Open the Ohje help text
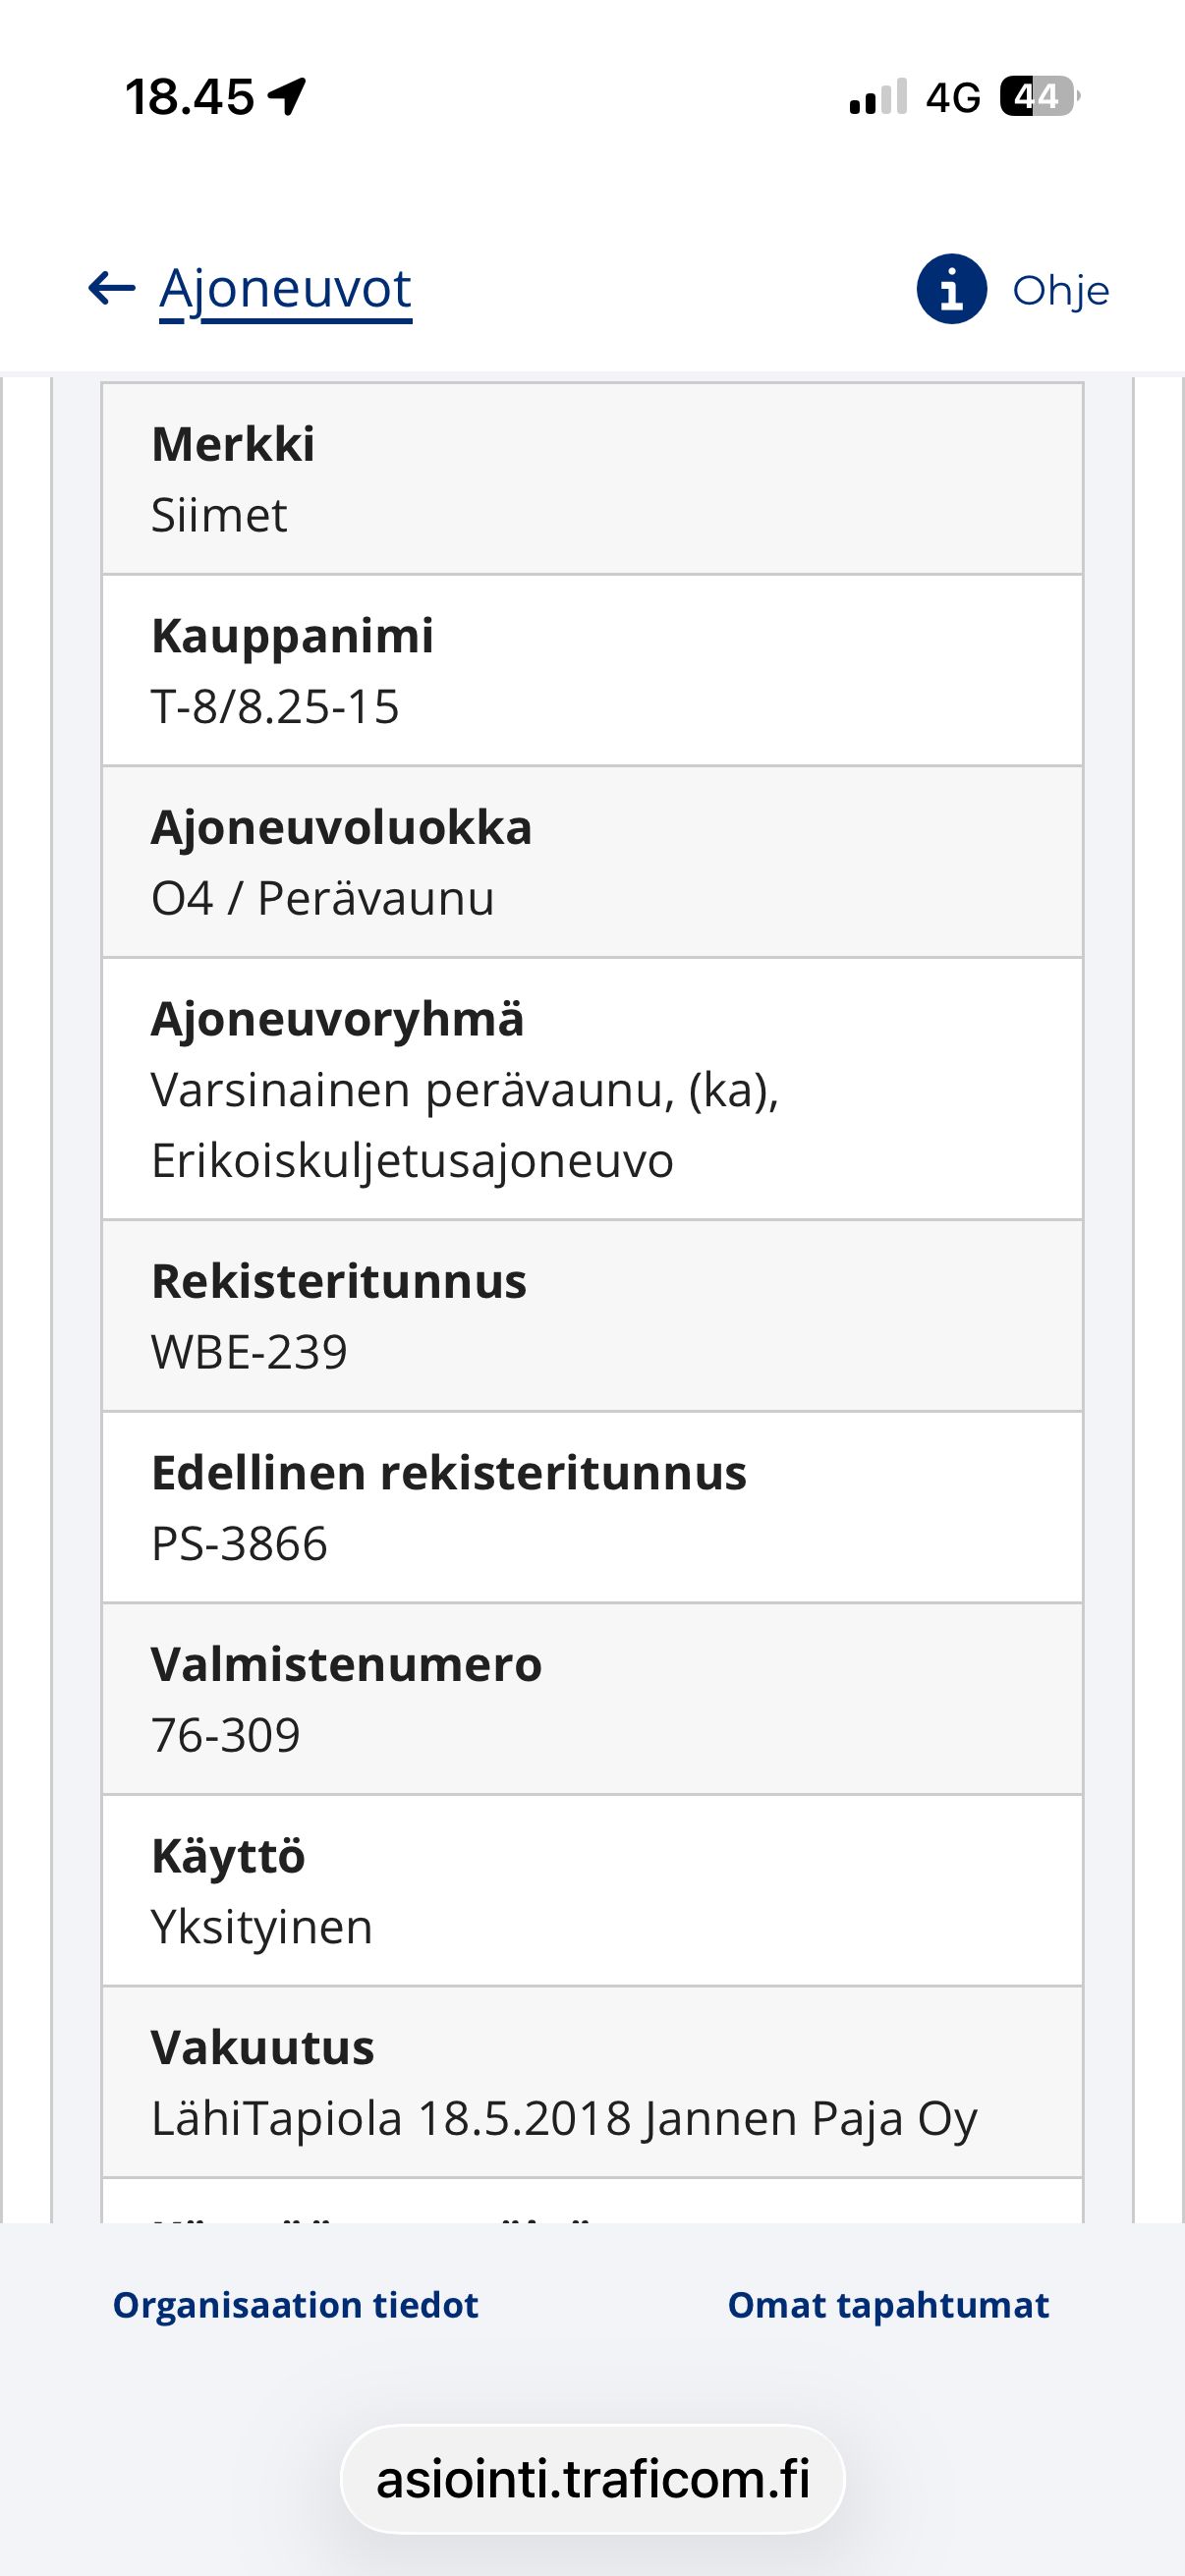Viewport: 1185px width, 2576px height. (x=1060, y=291)
